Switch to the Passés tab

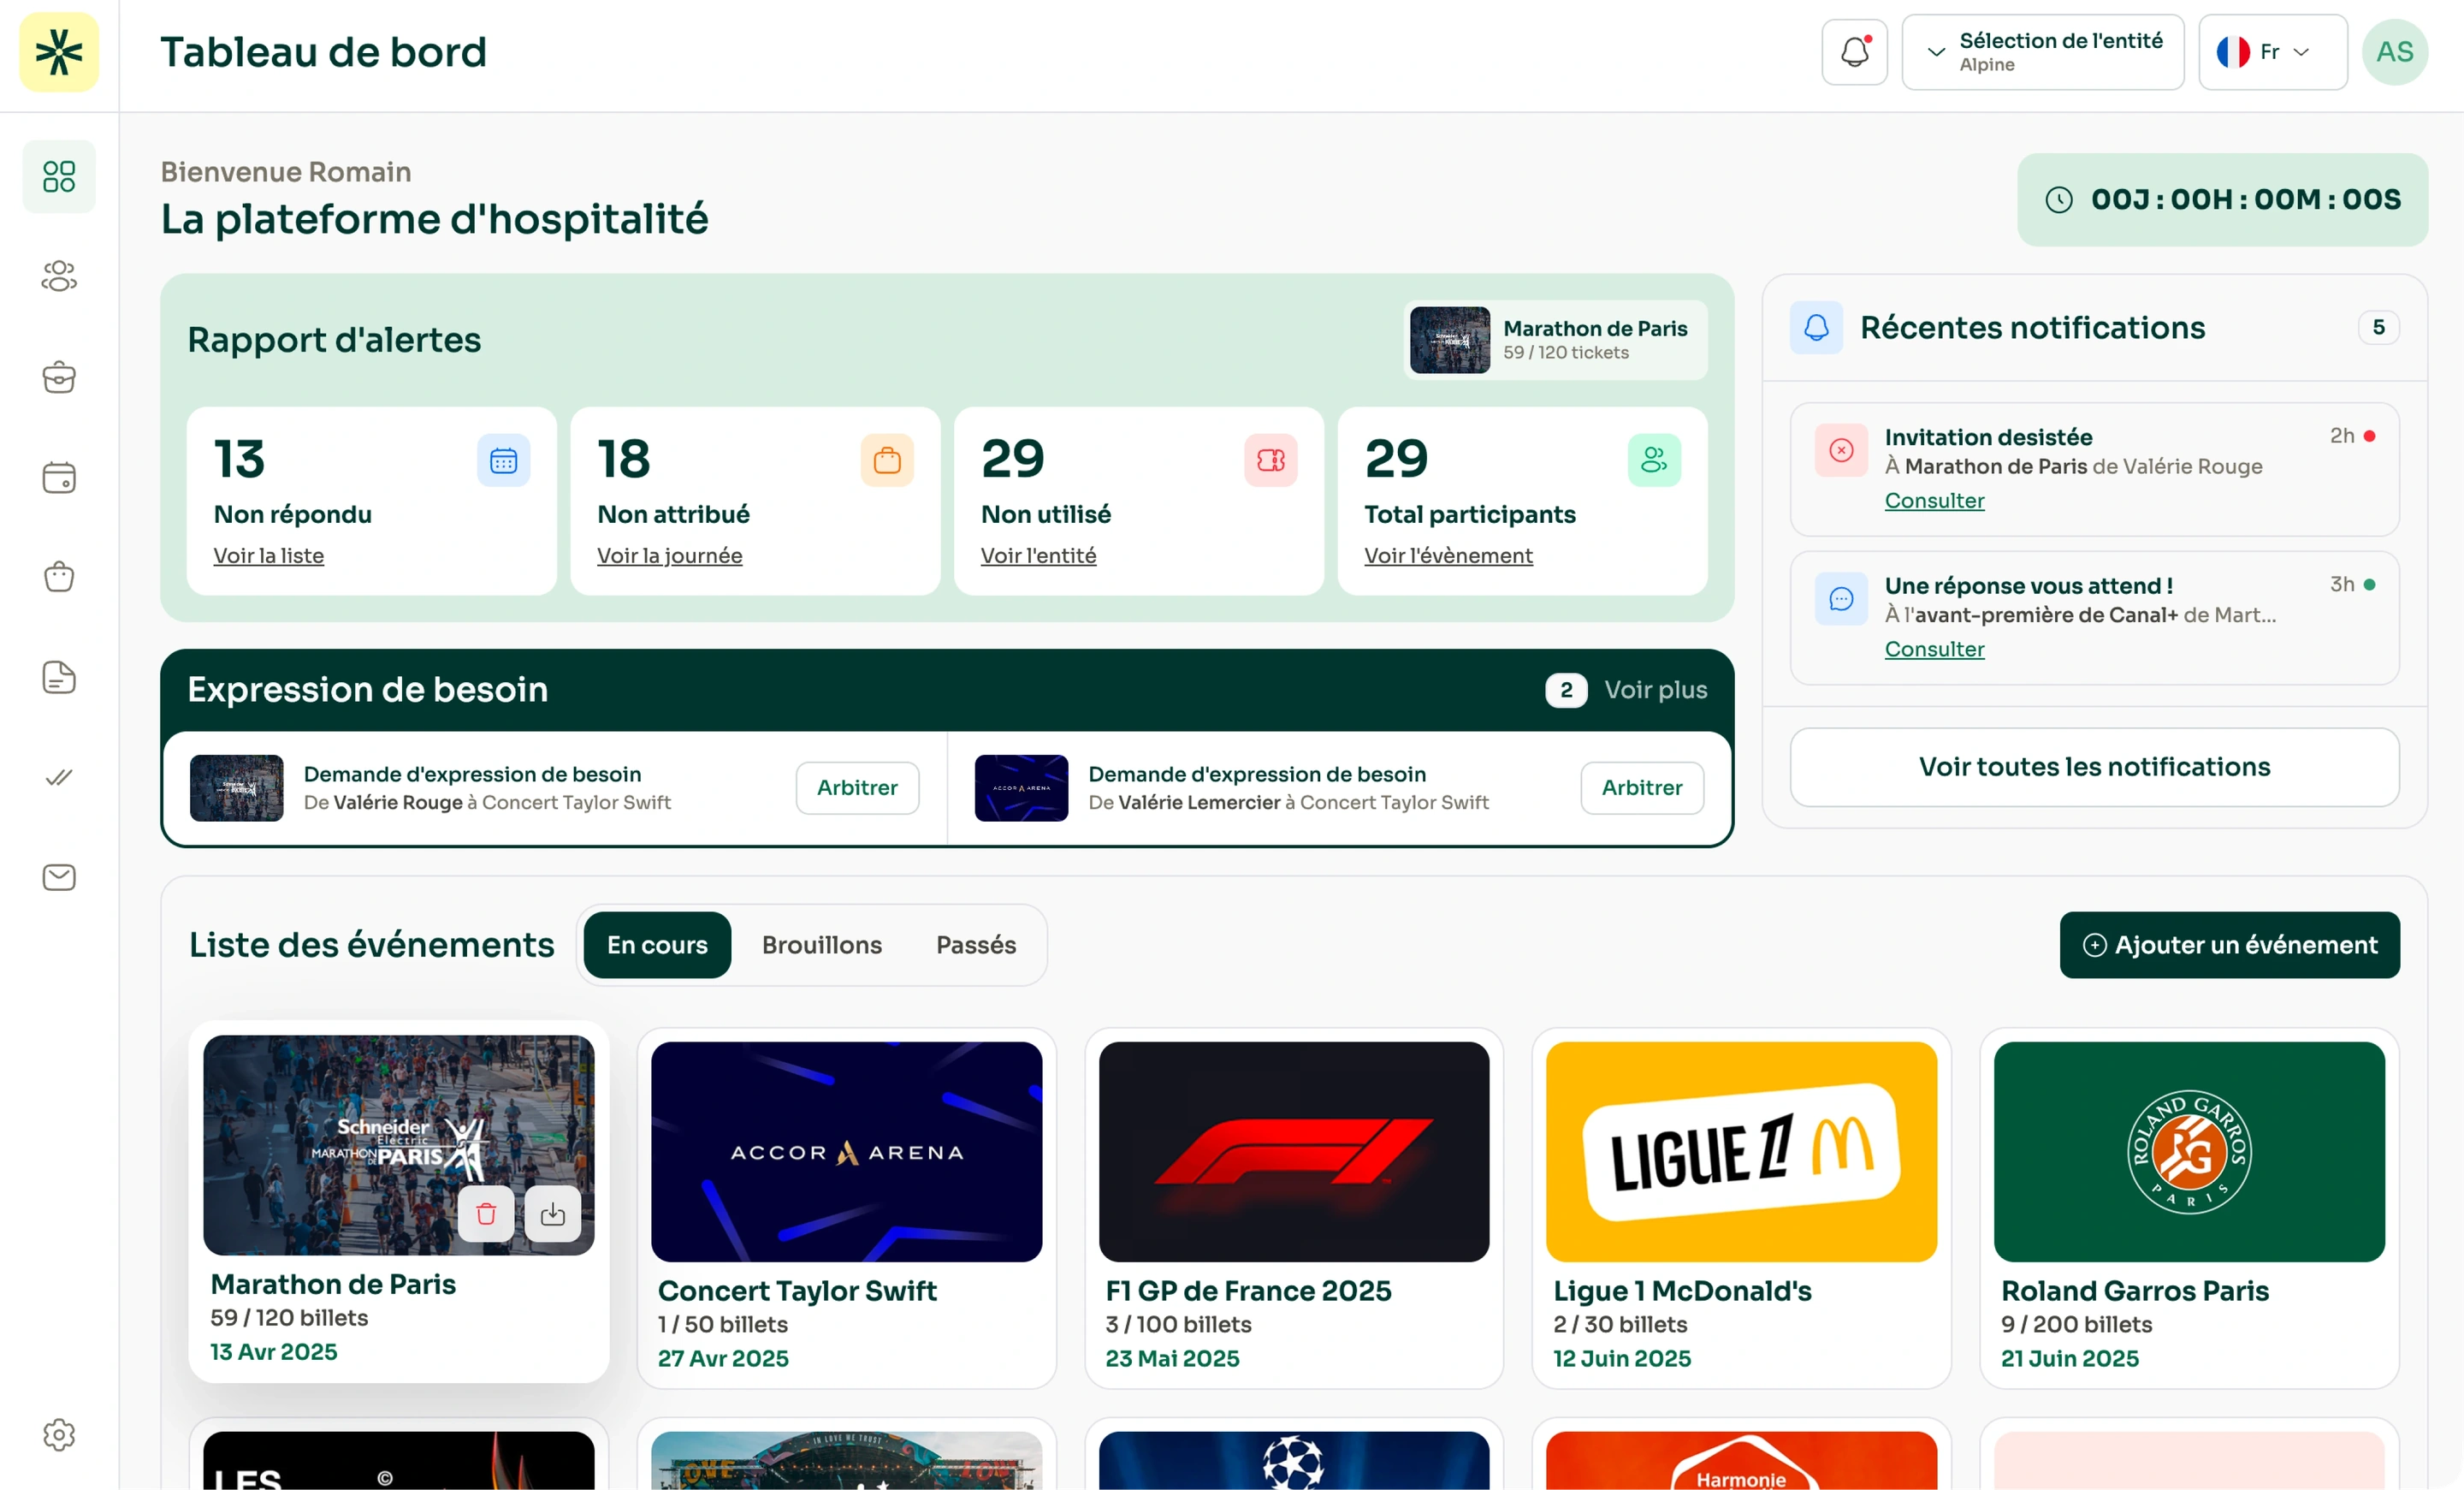976,945
